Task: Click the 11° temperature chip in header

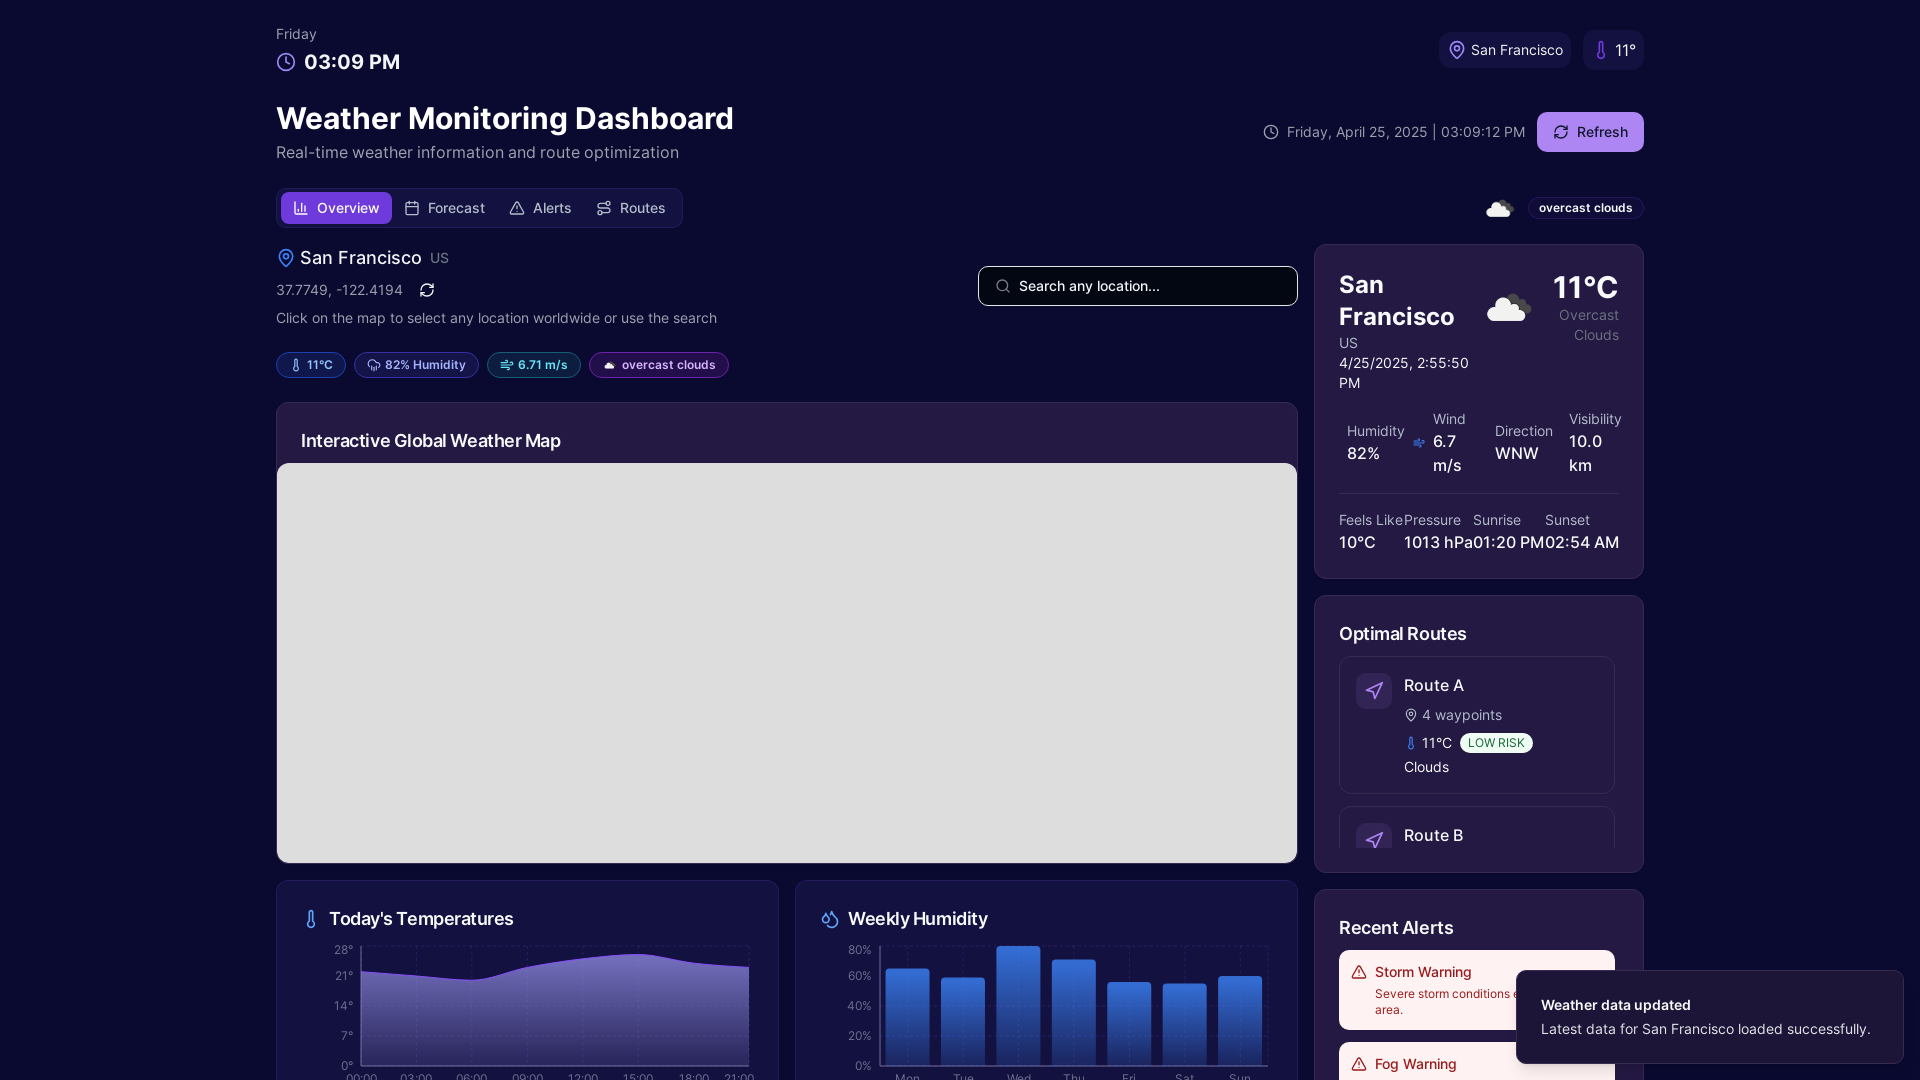Action: click(1612, 50)
